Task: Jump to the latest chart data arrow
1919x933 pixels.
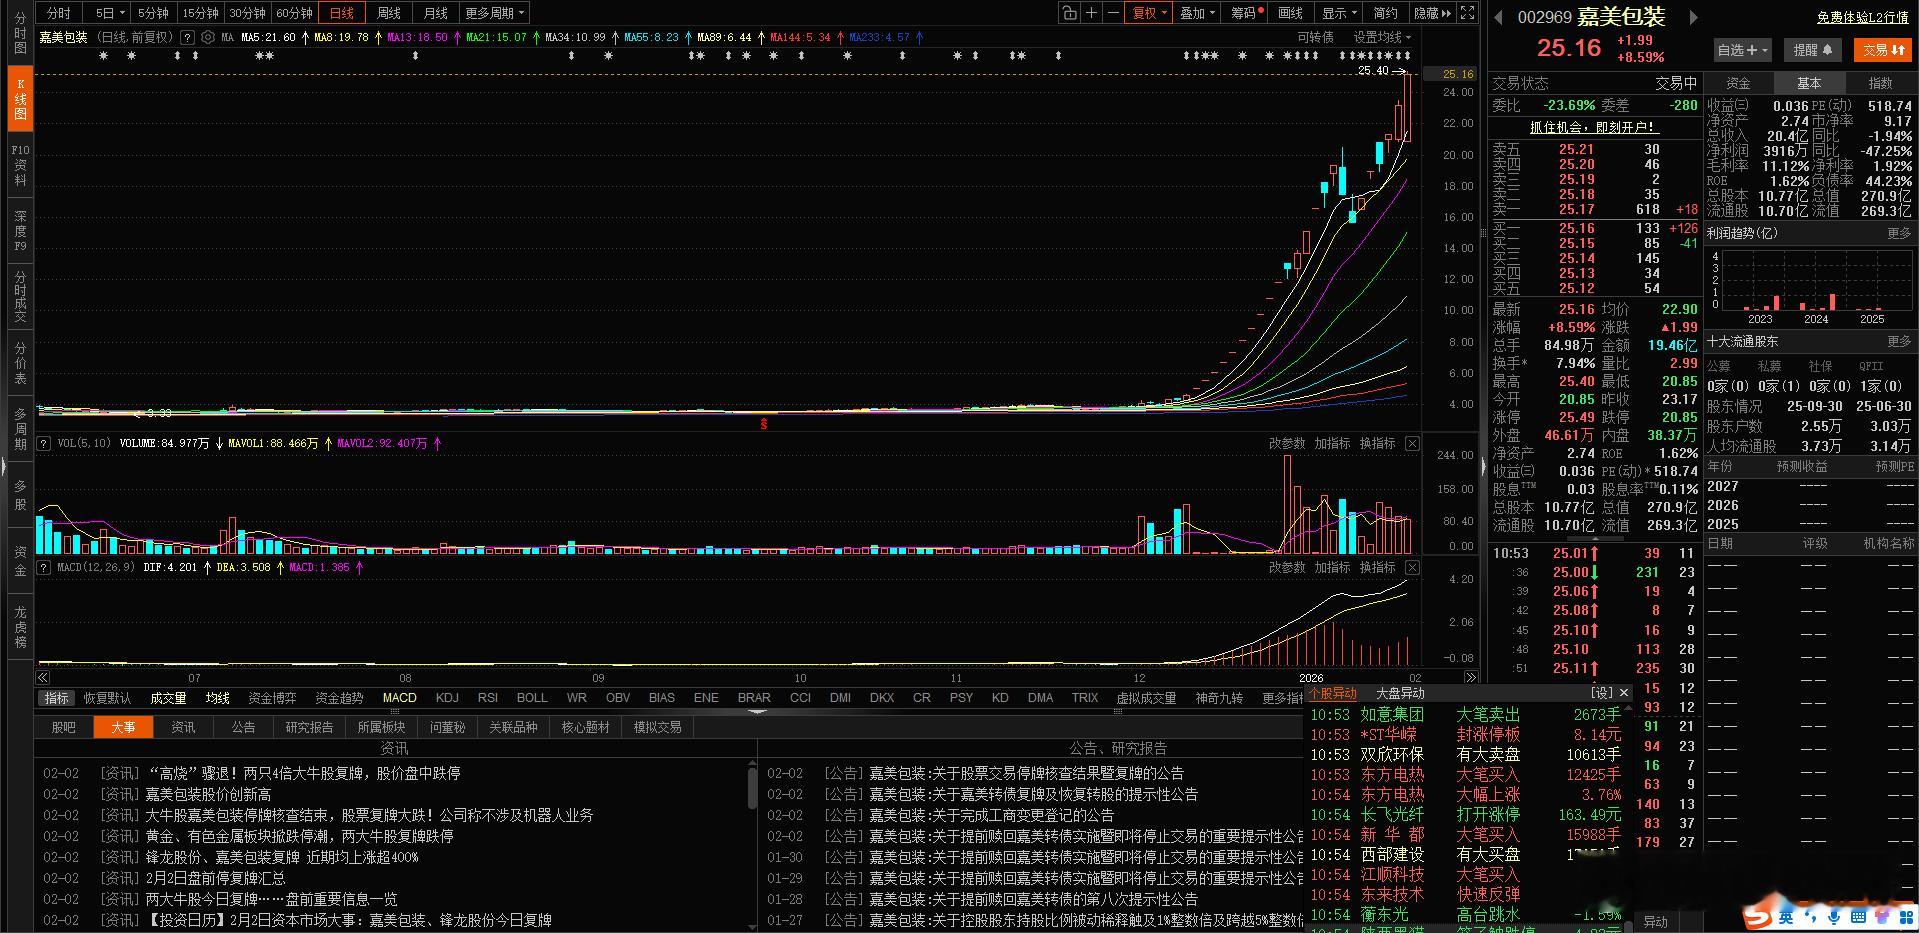Action: [1470, 678]
